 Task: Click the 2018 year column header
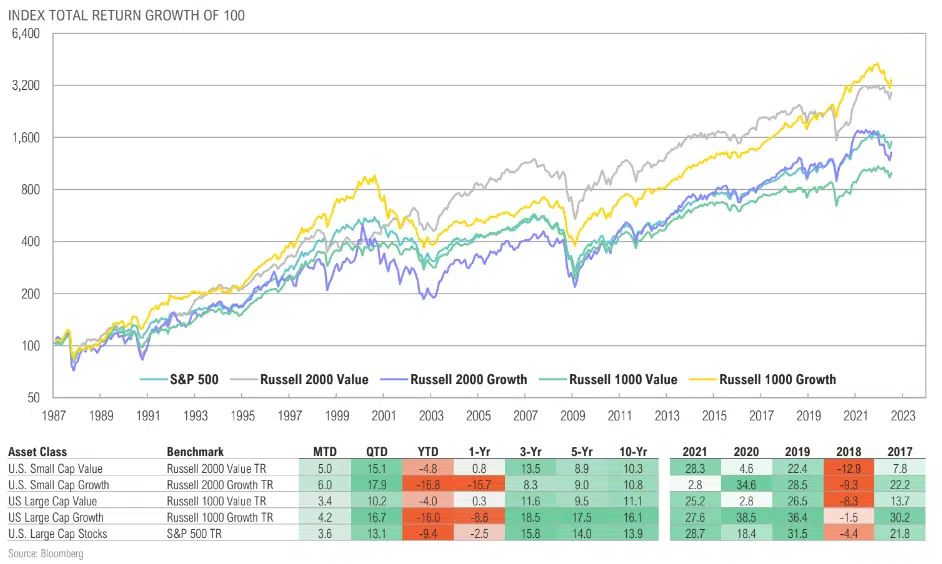point(848,451)
